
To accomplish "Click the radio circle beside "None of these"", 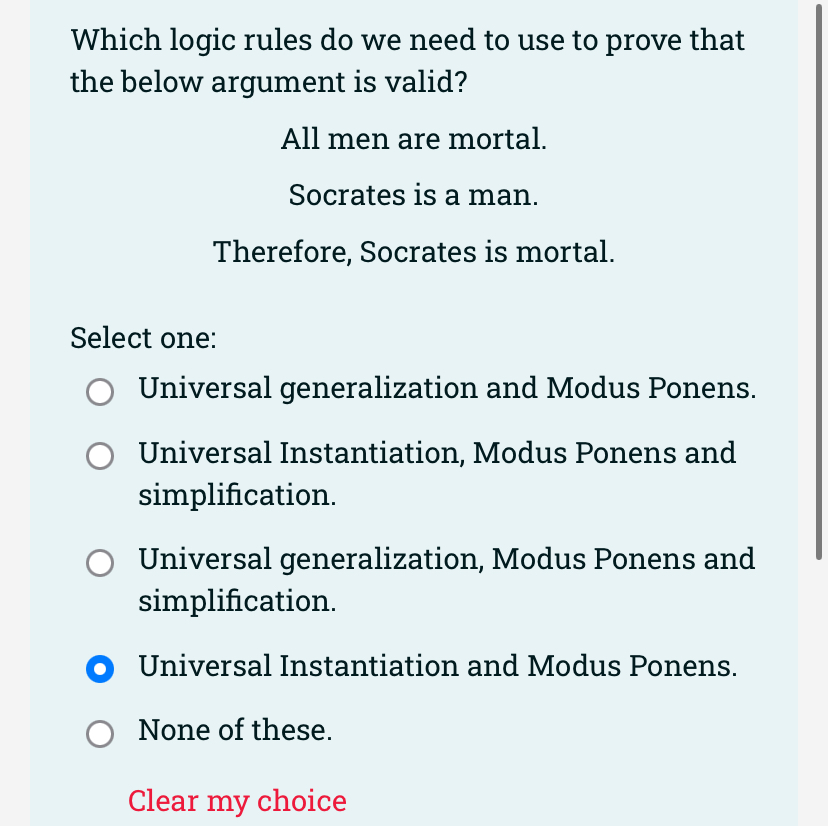I will 99,734.
